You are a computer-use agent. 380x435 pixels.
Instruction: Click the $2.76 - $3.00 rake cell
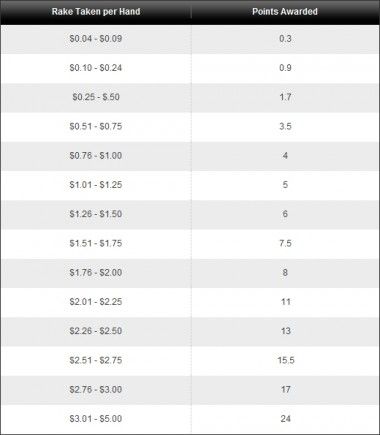pyautogui.click(x=96, y=390)
